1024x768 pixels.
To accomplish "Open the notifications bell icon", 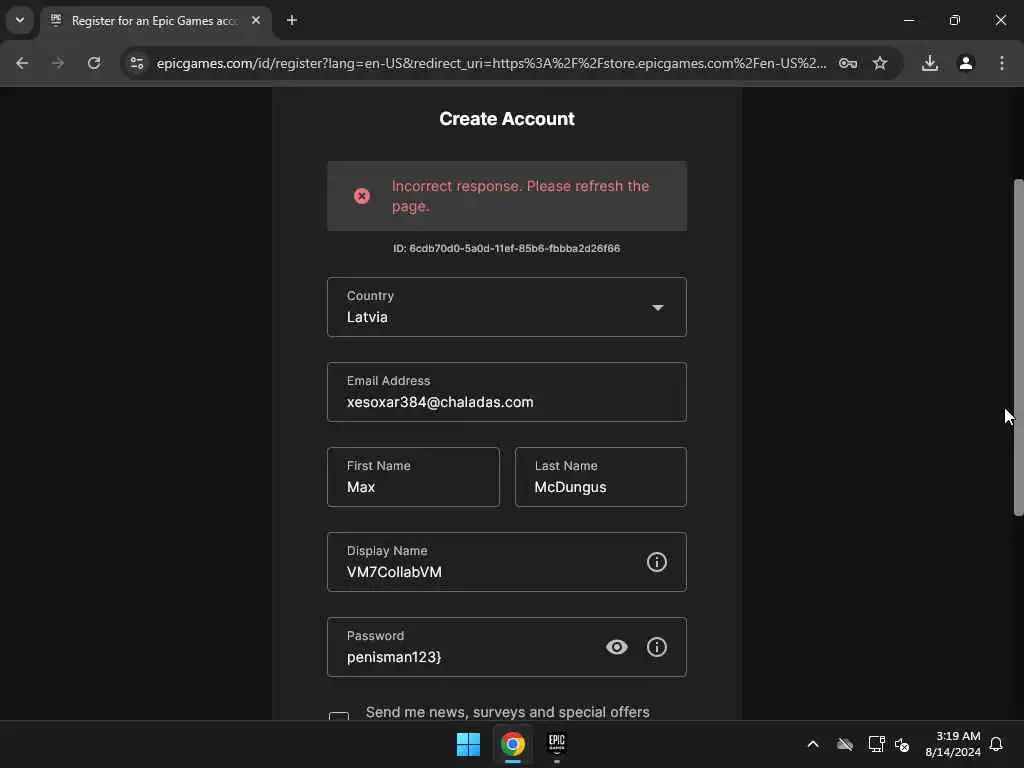I will tap(996, 744).
